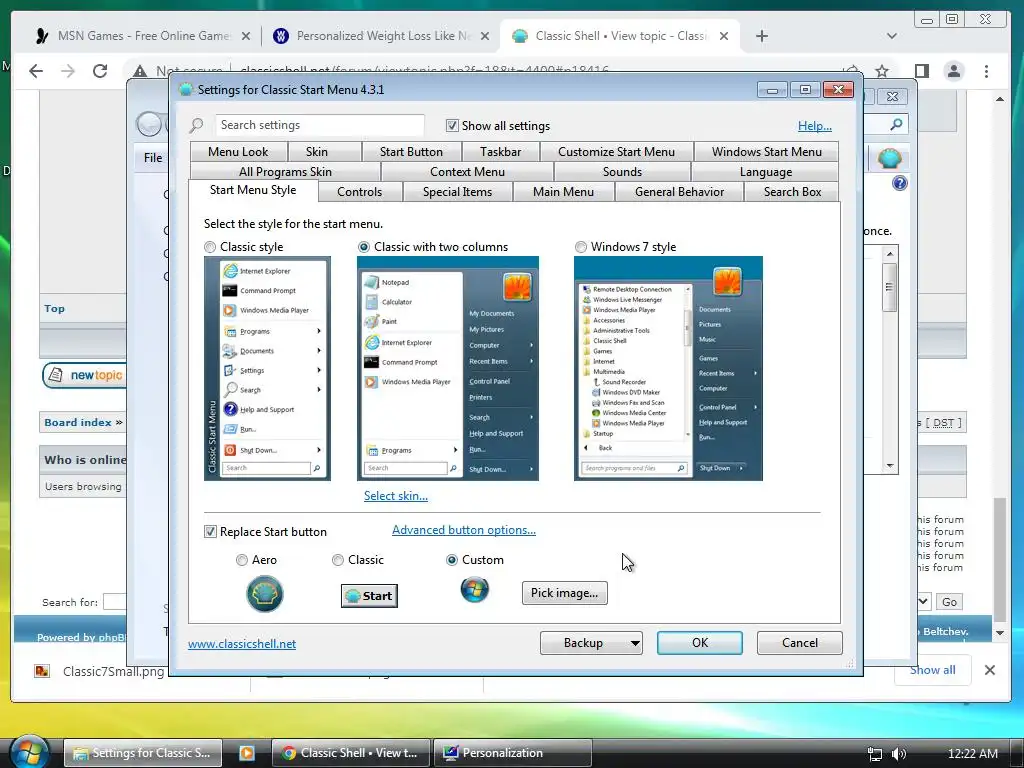This screenshot has height=768, width=1024.
Task: Open the All Programs Skin tab
Action: [x=285, y=172]
